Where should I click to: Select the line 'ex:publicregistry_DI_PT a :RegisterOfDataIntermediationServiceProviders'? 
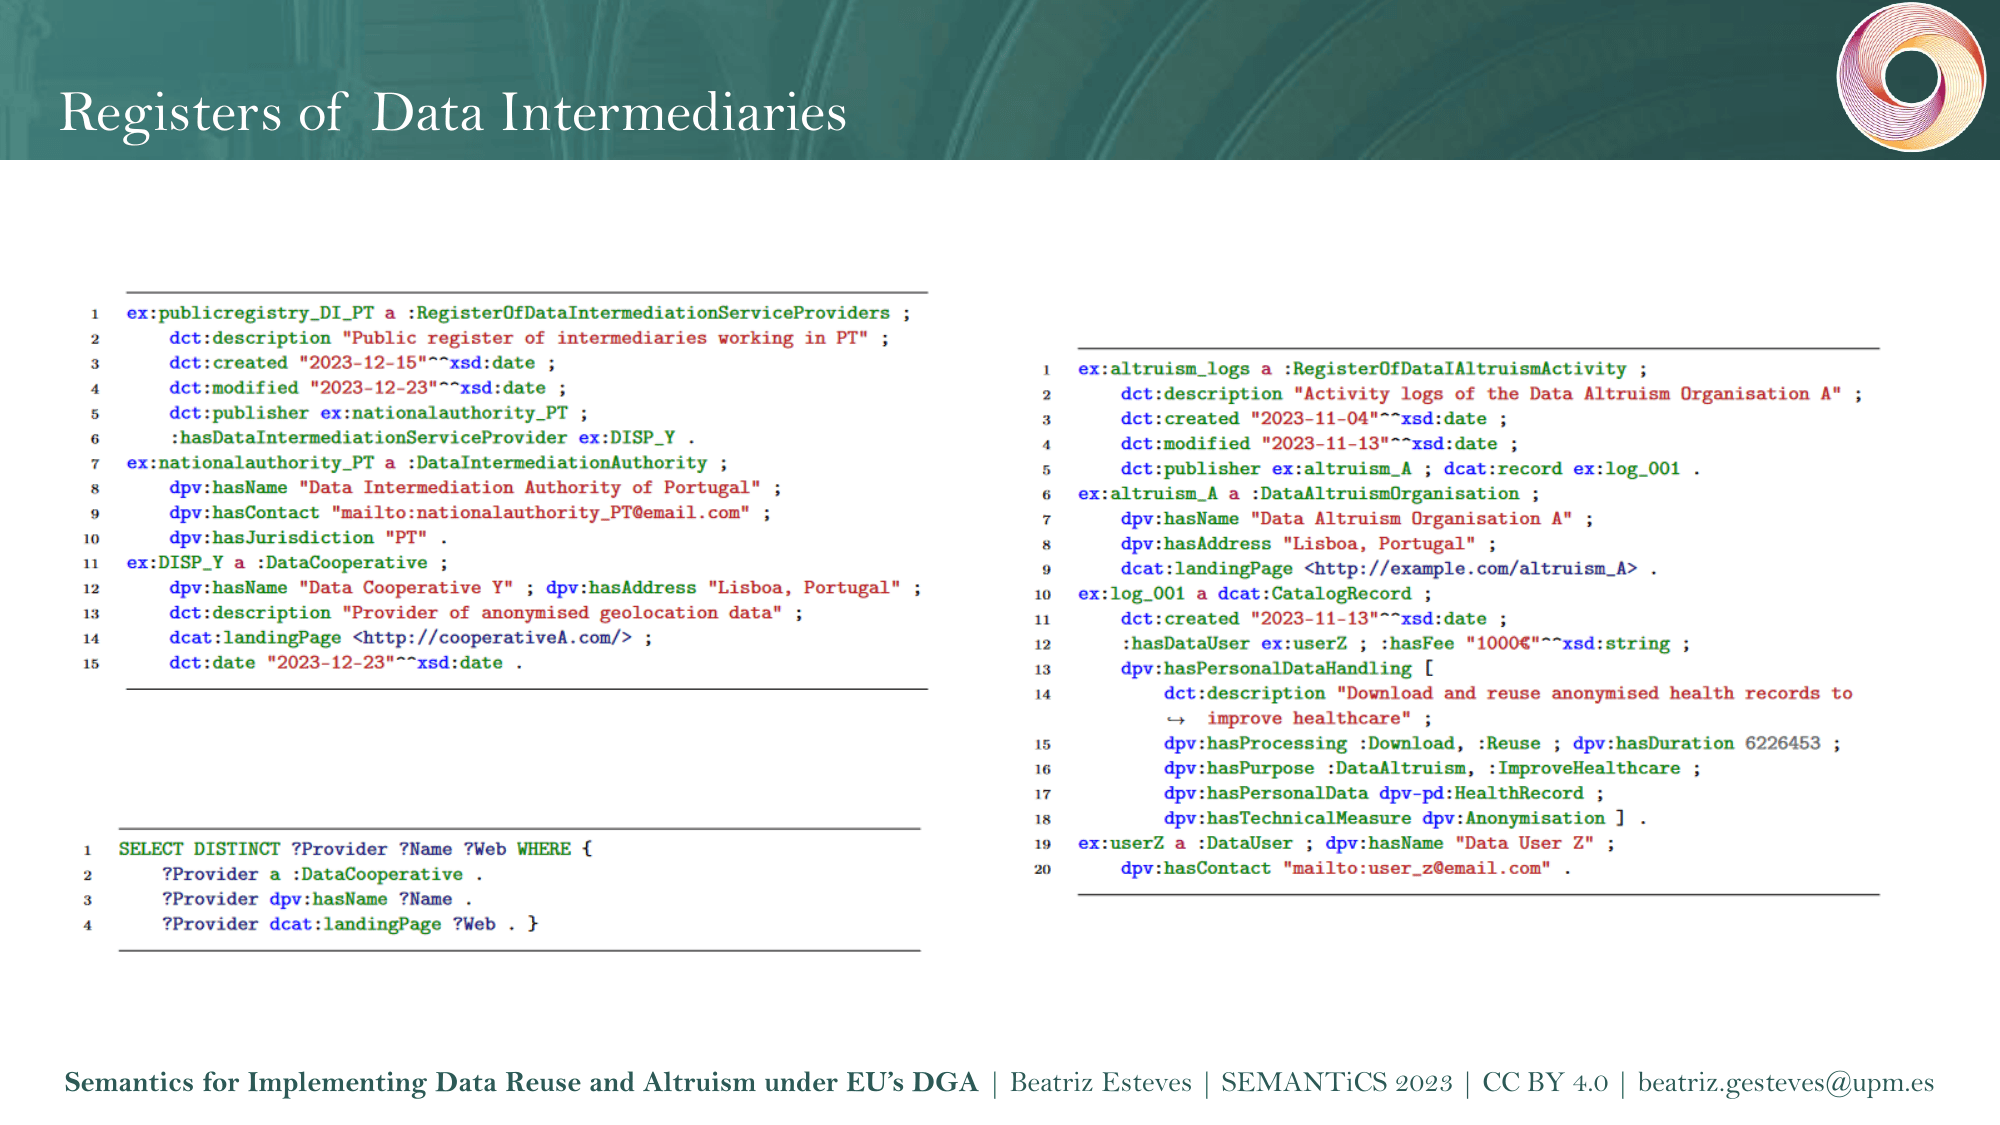[x=518, y=313]
